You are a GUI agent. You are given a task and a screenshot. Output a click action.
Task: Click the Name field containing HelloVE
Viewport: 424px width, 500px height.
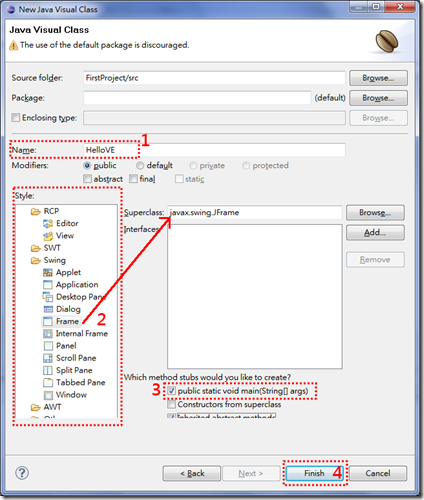point(214,150)
